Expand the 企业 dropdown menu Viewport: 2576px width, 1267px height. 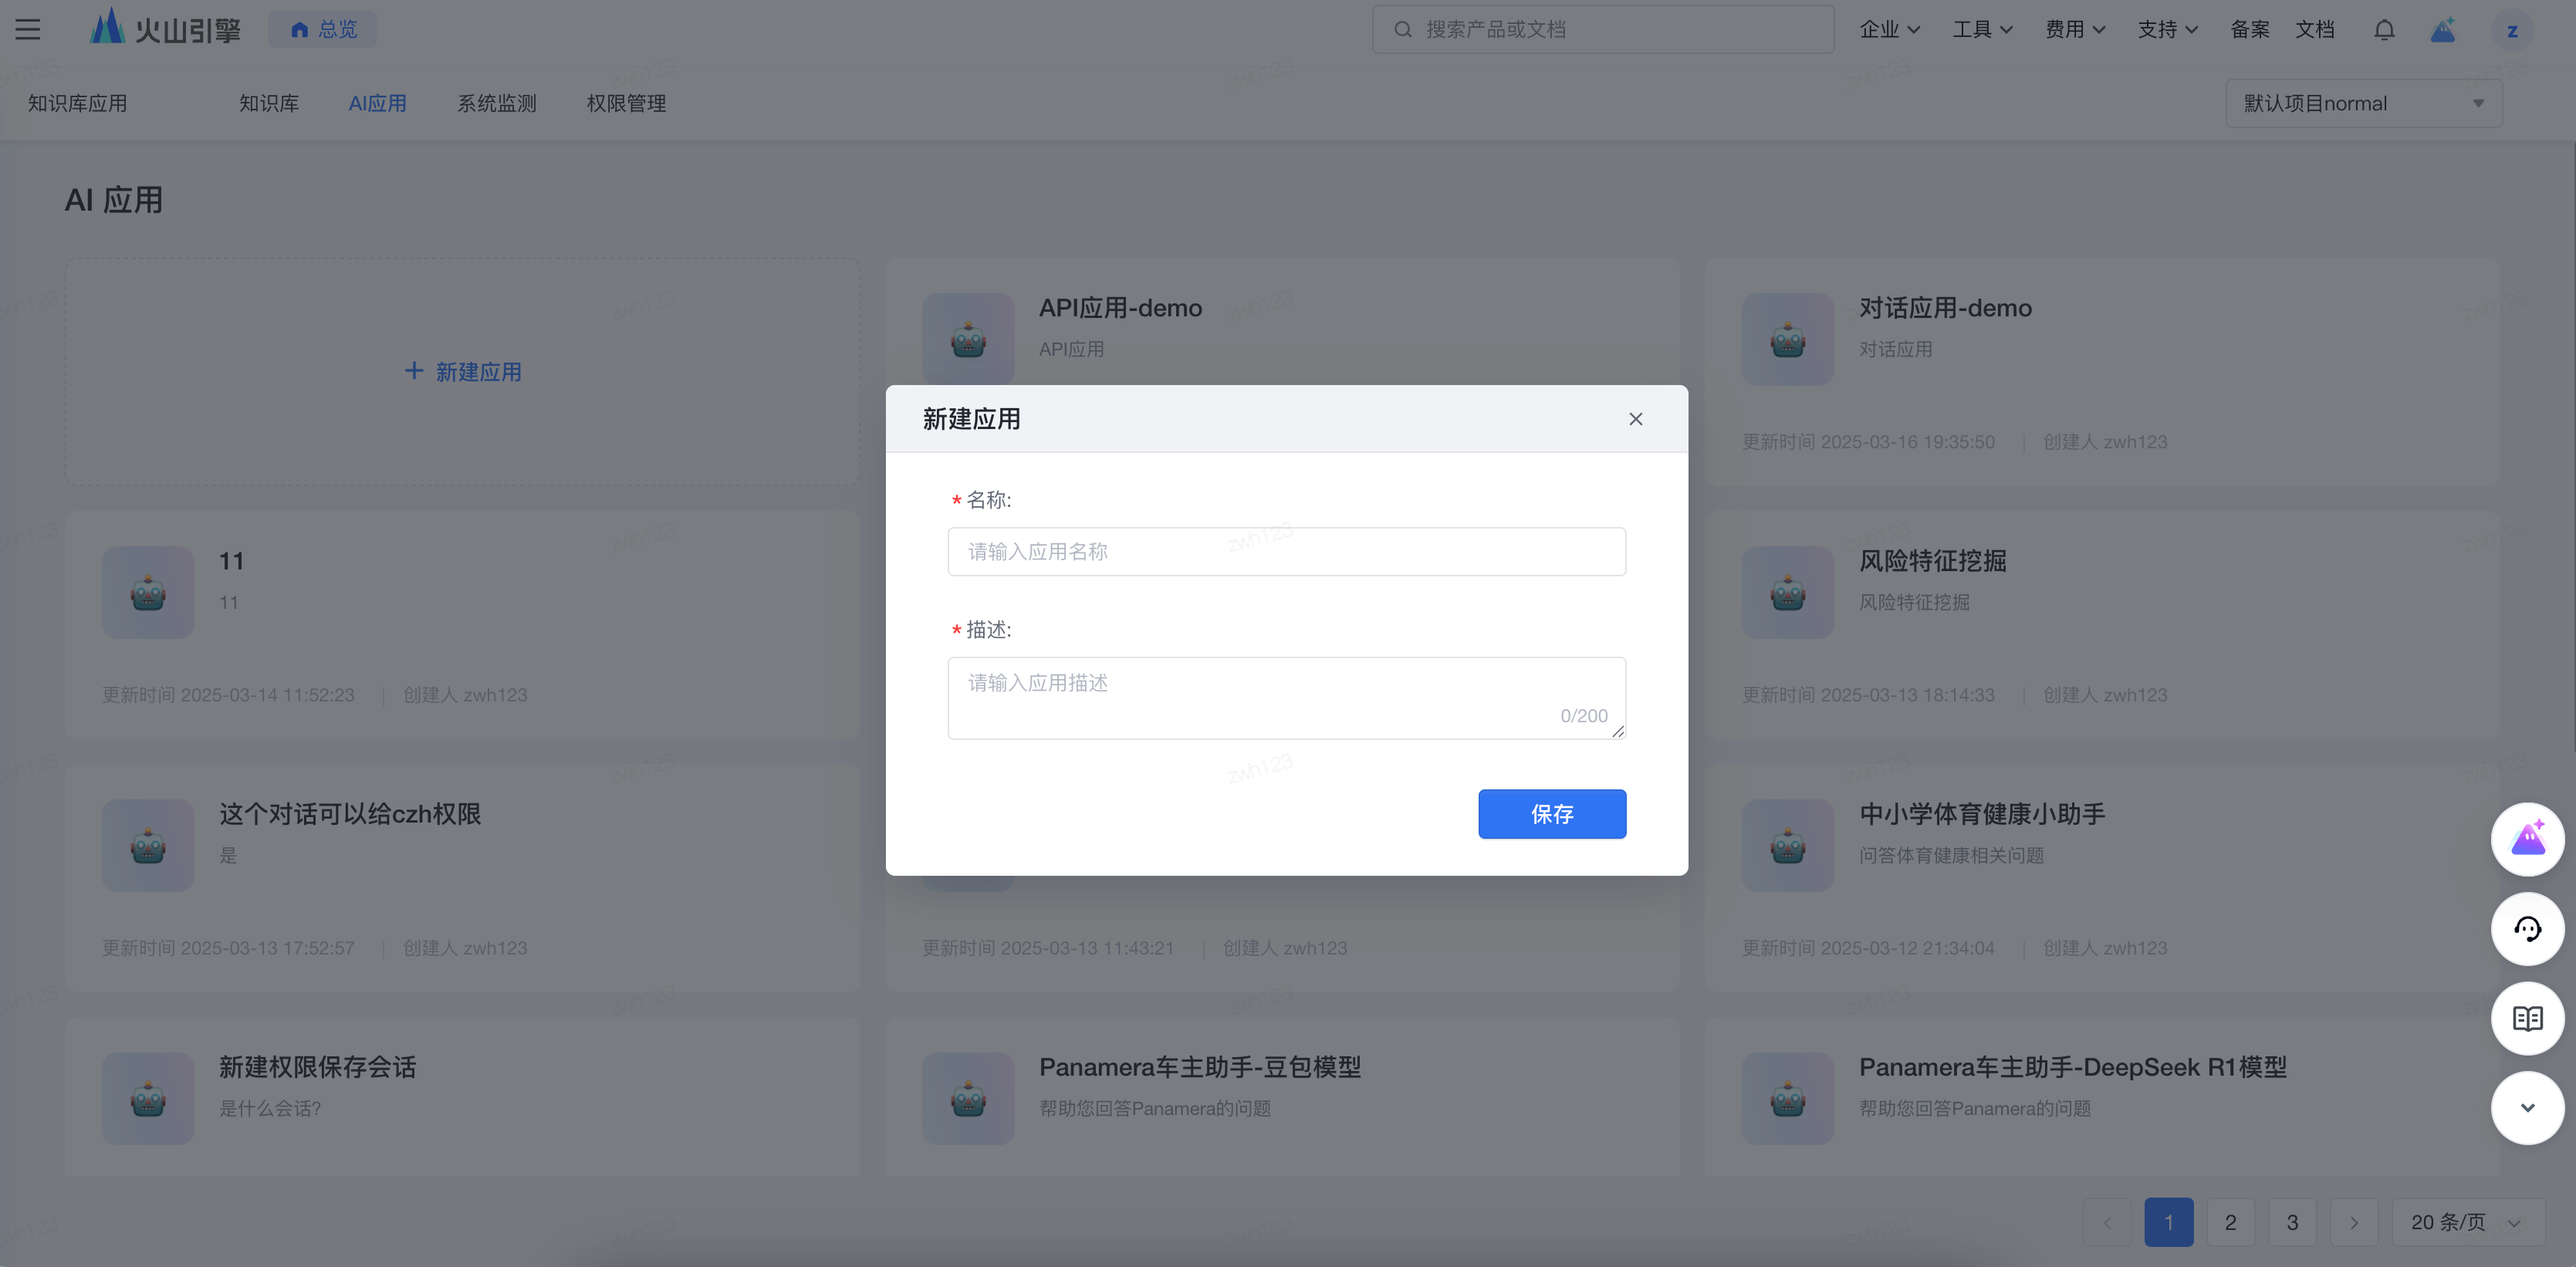tap(1889, 30)
